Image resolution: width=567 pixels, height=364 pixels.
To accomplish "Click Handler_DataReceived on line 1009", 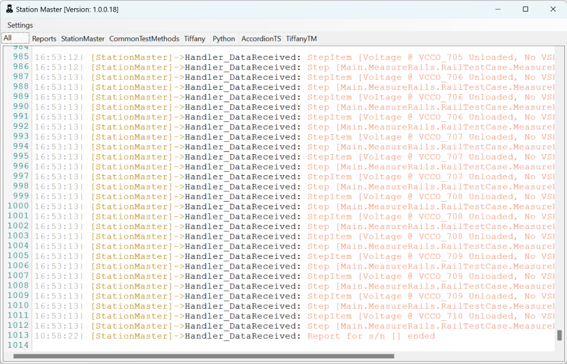I will 243,296.
